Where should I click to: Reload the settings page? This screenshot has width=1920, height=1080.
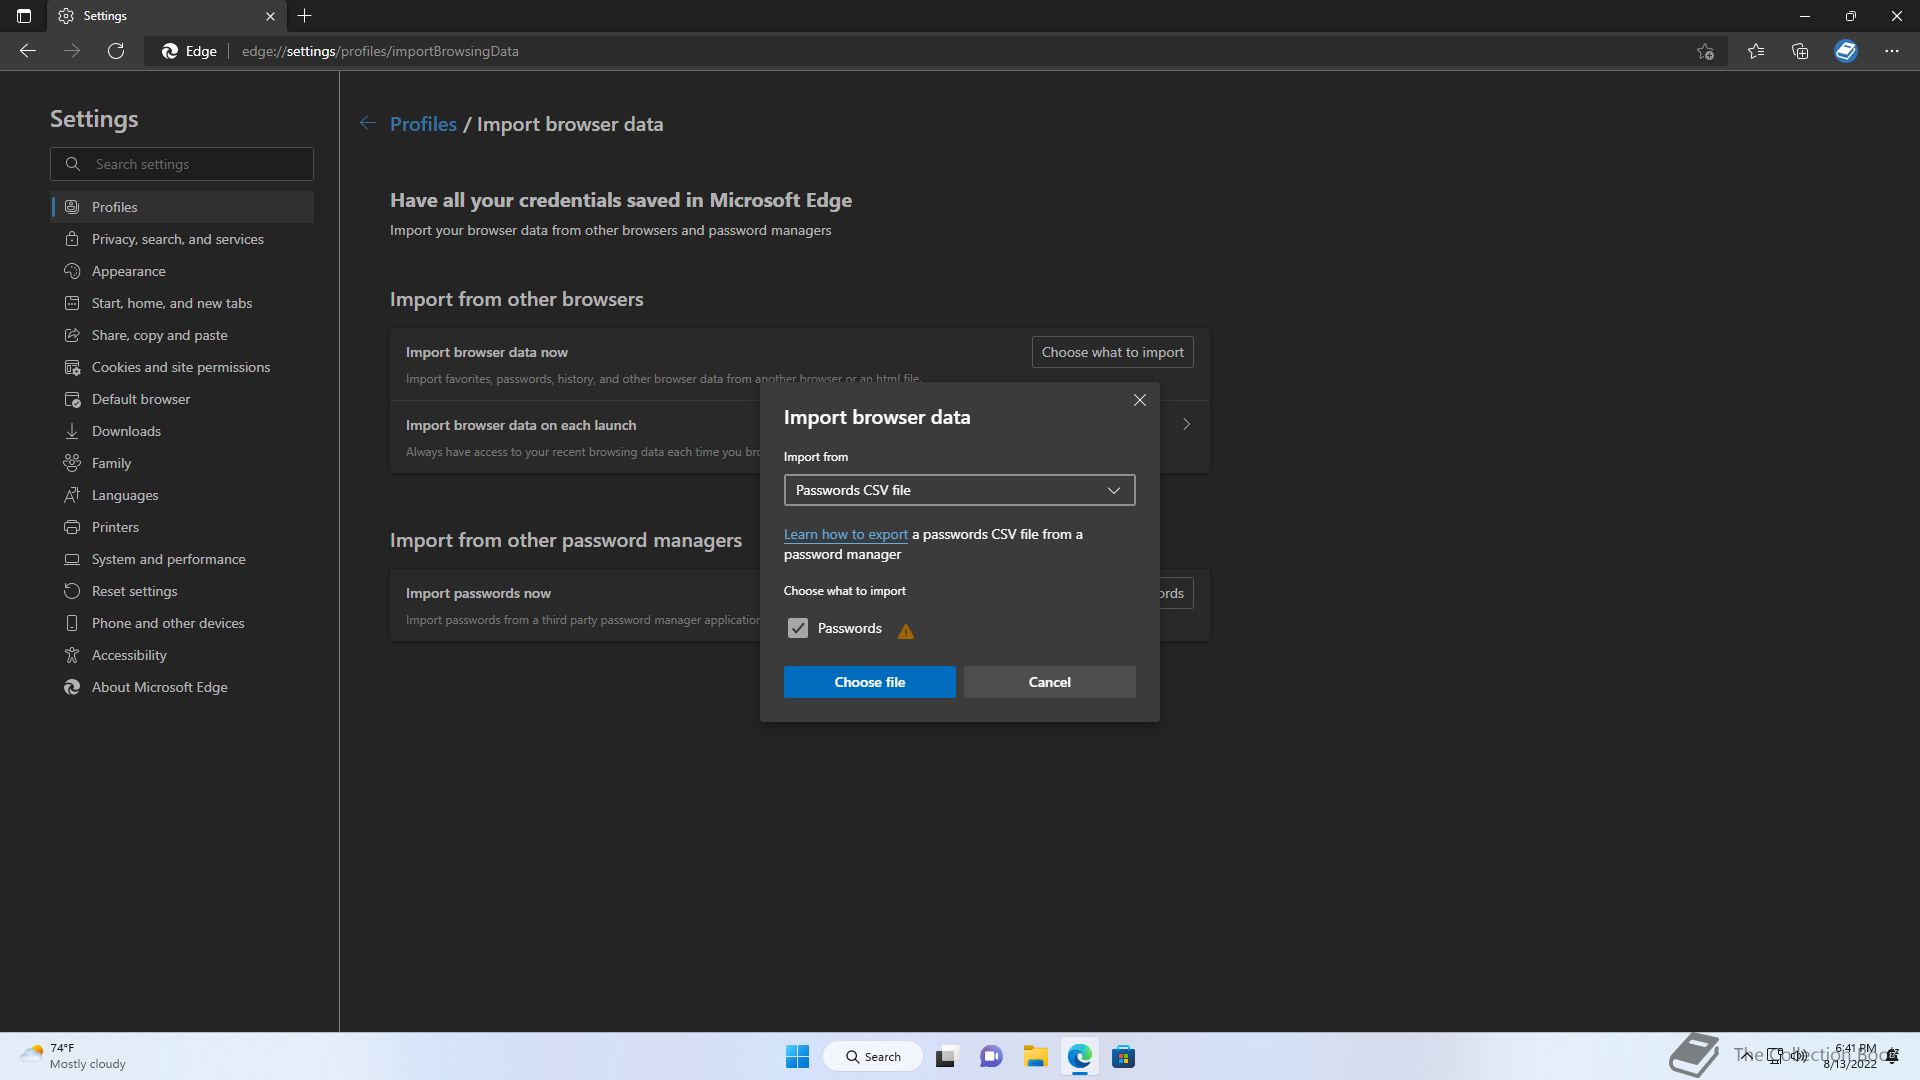pyautogui.click(x=116, y=51)
